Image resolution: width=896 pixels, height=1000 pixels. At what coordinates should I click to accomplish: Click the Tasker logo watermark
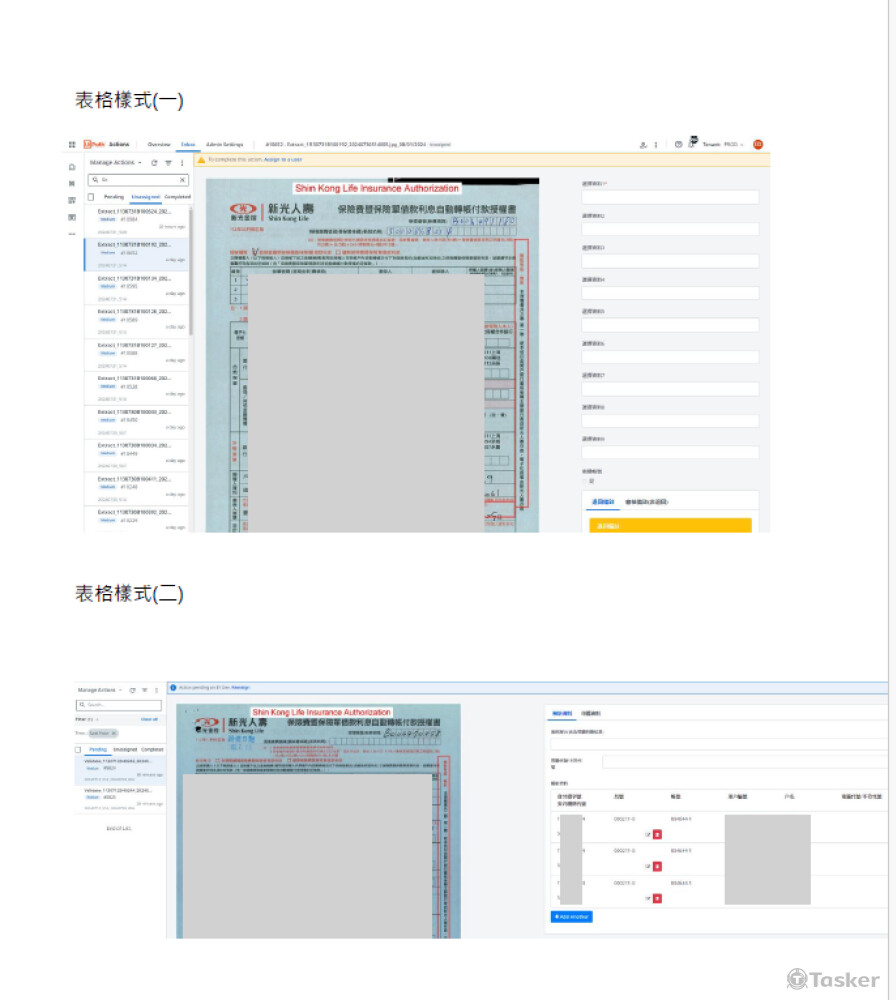click(x=833, y=979)
